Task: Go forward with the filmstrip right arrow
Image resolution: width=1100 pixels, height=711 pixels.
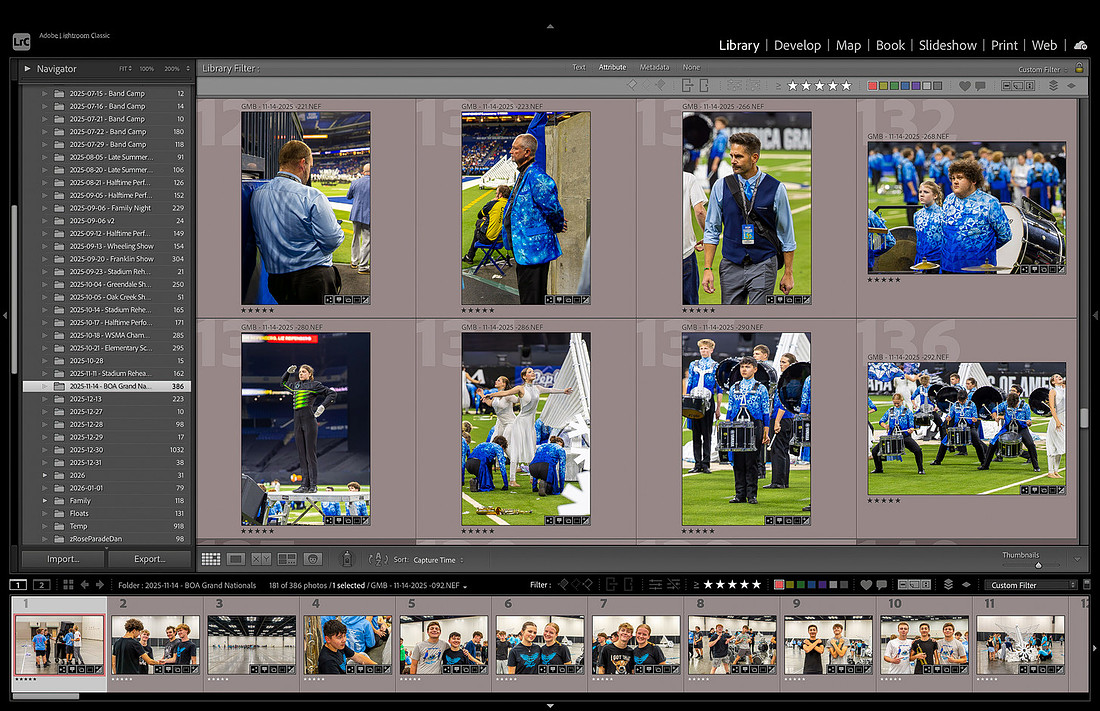Action: point(100,585)
